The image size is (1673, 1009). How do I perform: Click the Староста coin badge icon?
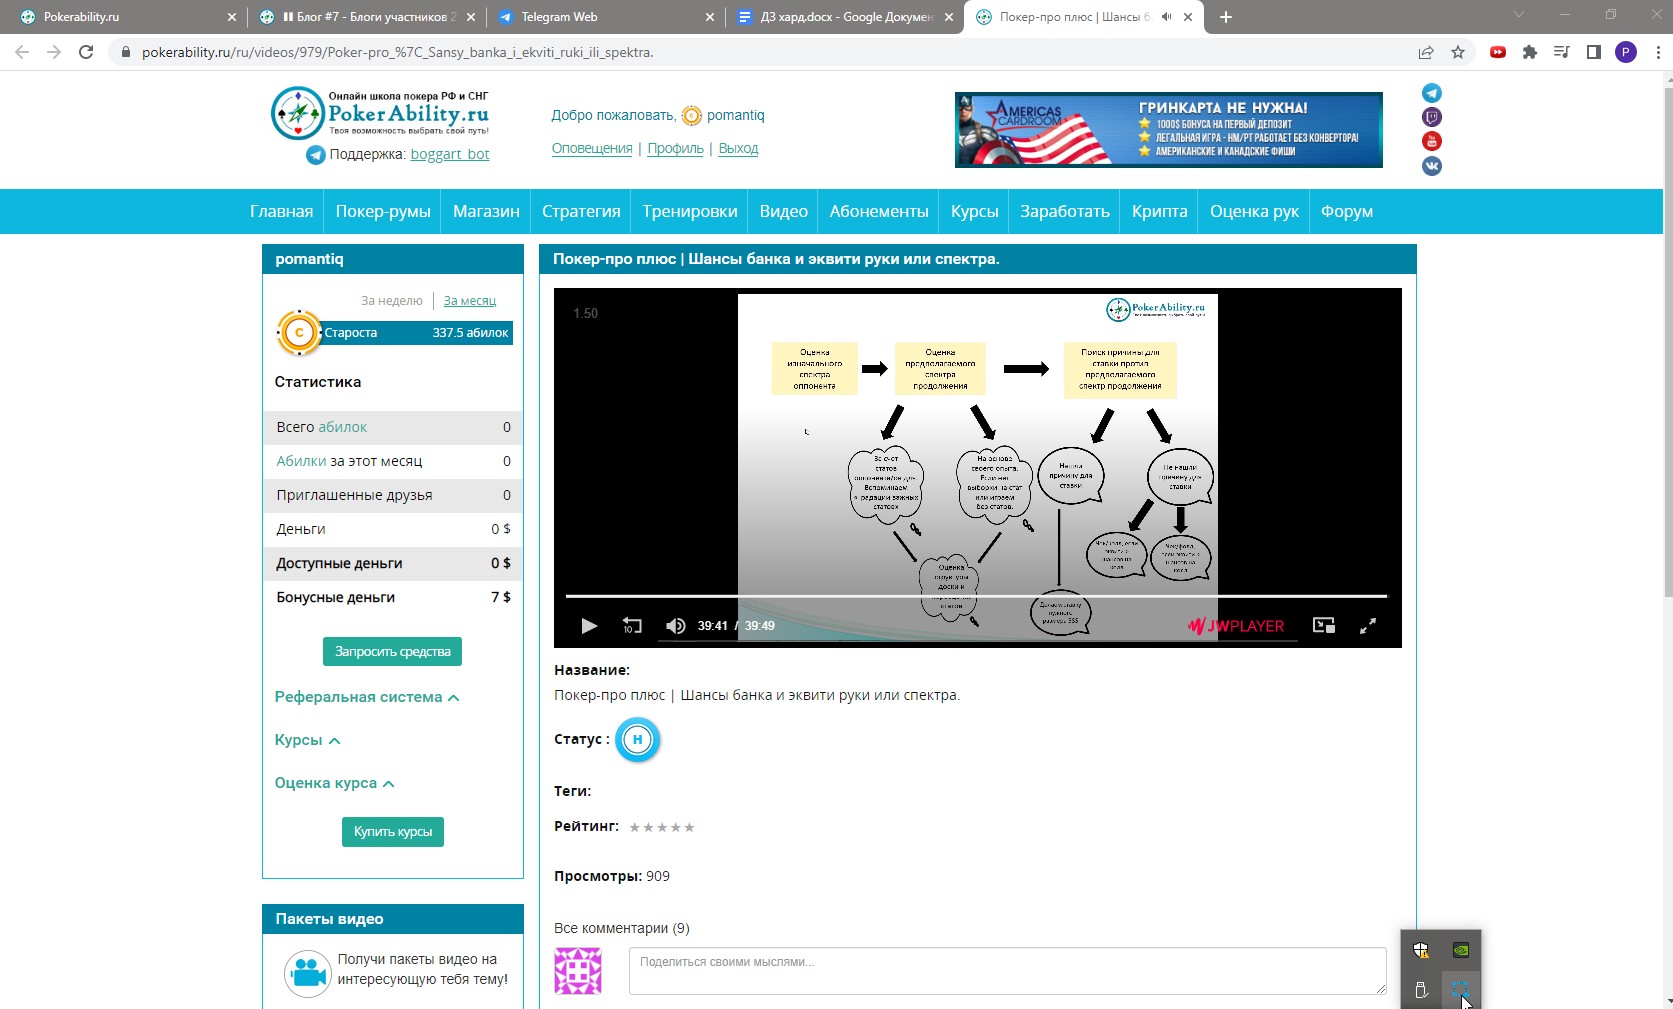point(298,333)
